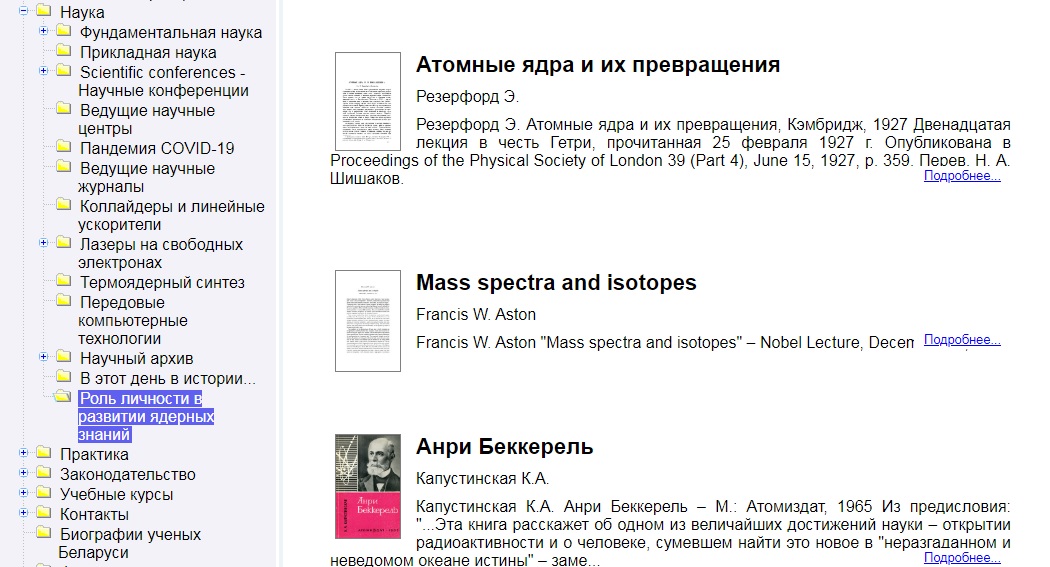Click the folder icon for Коллайдеры и линейные ускорители

63,205
